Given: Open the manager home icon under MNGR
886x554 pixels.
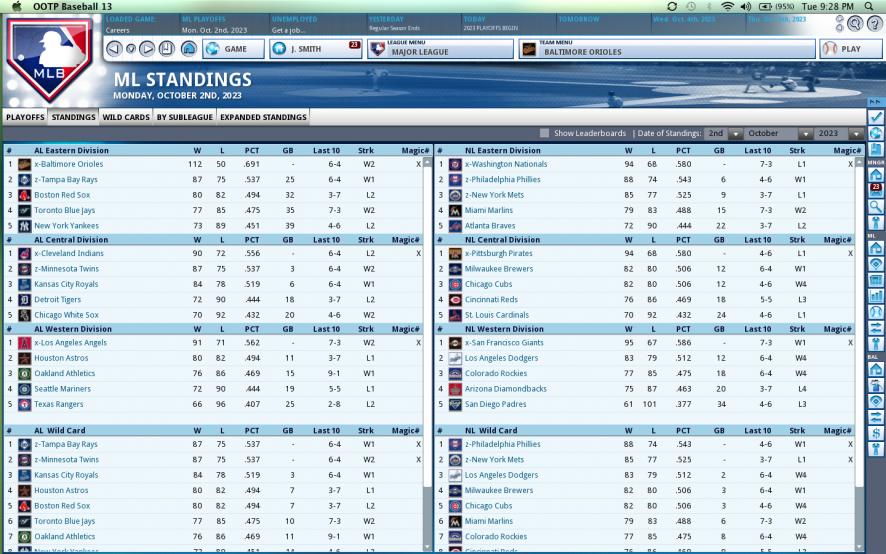Looking at the screenshot, I should 876,174.
